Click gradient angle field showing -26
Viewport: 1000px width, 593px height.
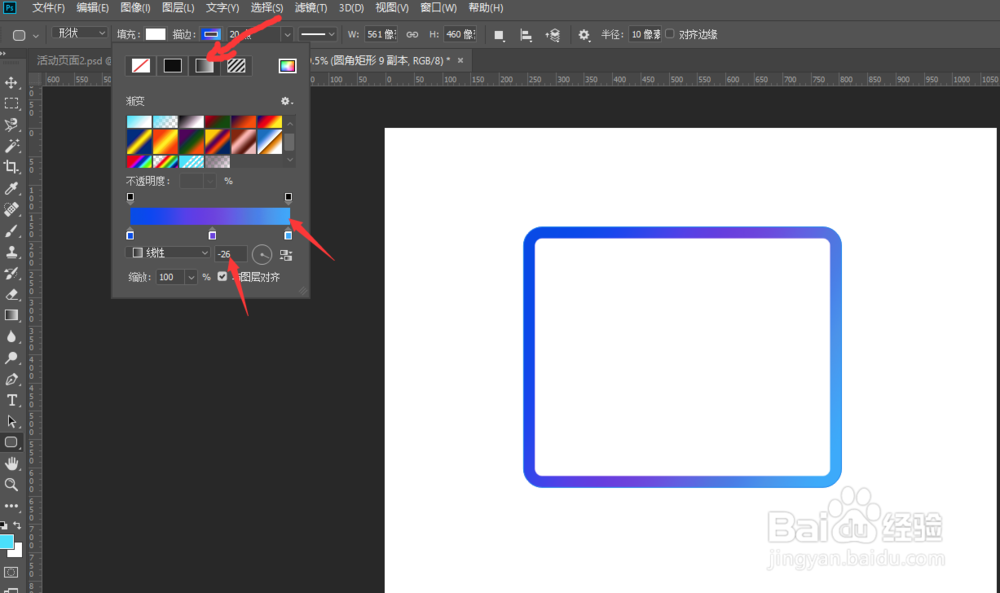[x=230, y=254]
